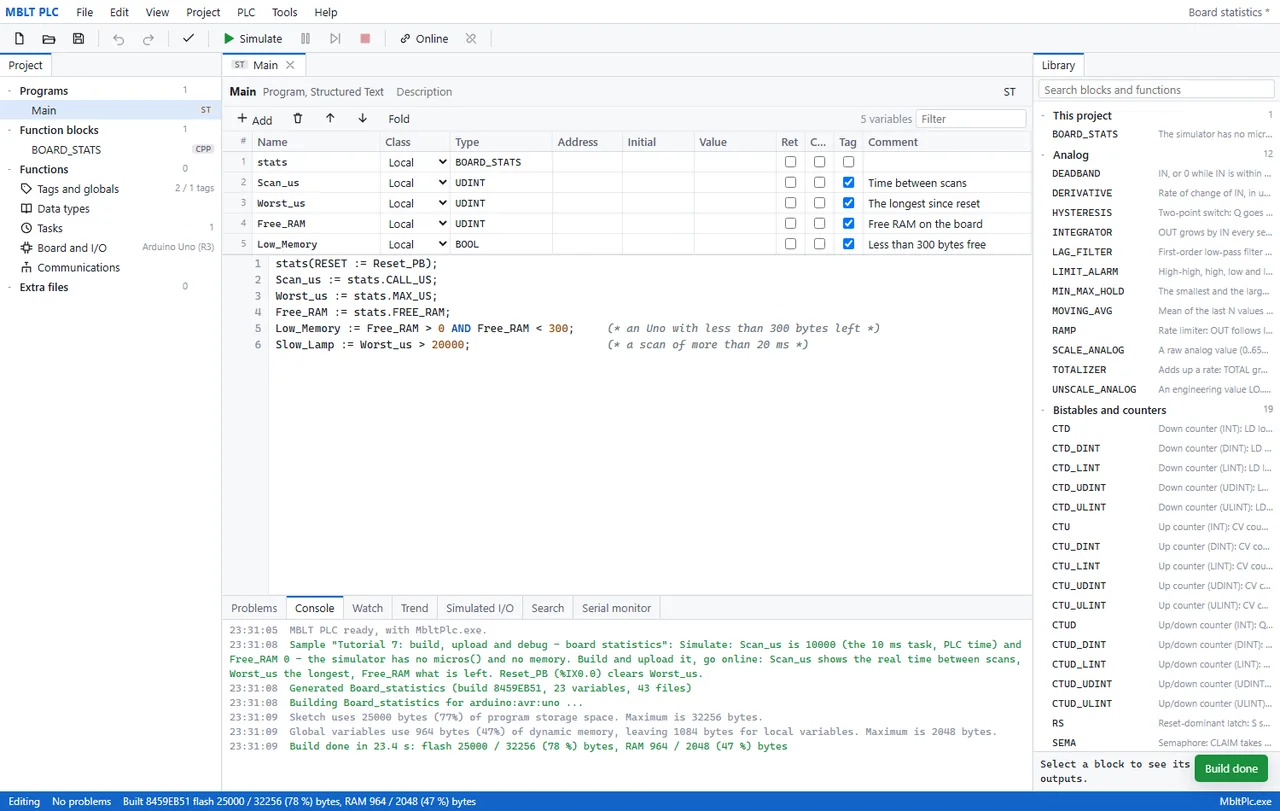The height and width of the screenshot is (811, 1280).
Task: Open Communications in project tree
Action: coord(78,267)
